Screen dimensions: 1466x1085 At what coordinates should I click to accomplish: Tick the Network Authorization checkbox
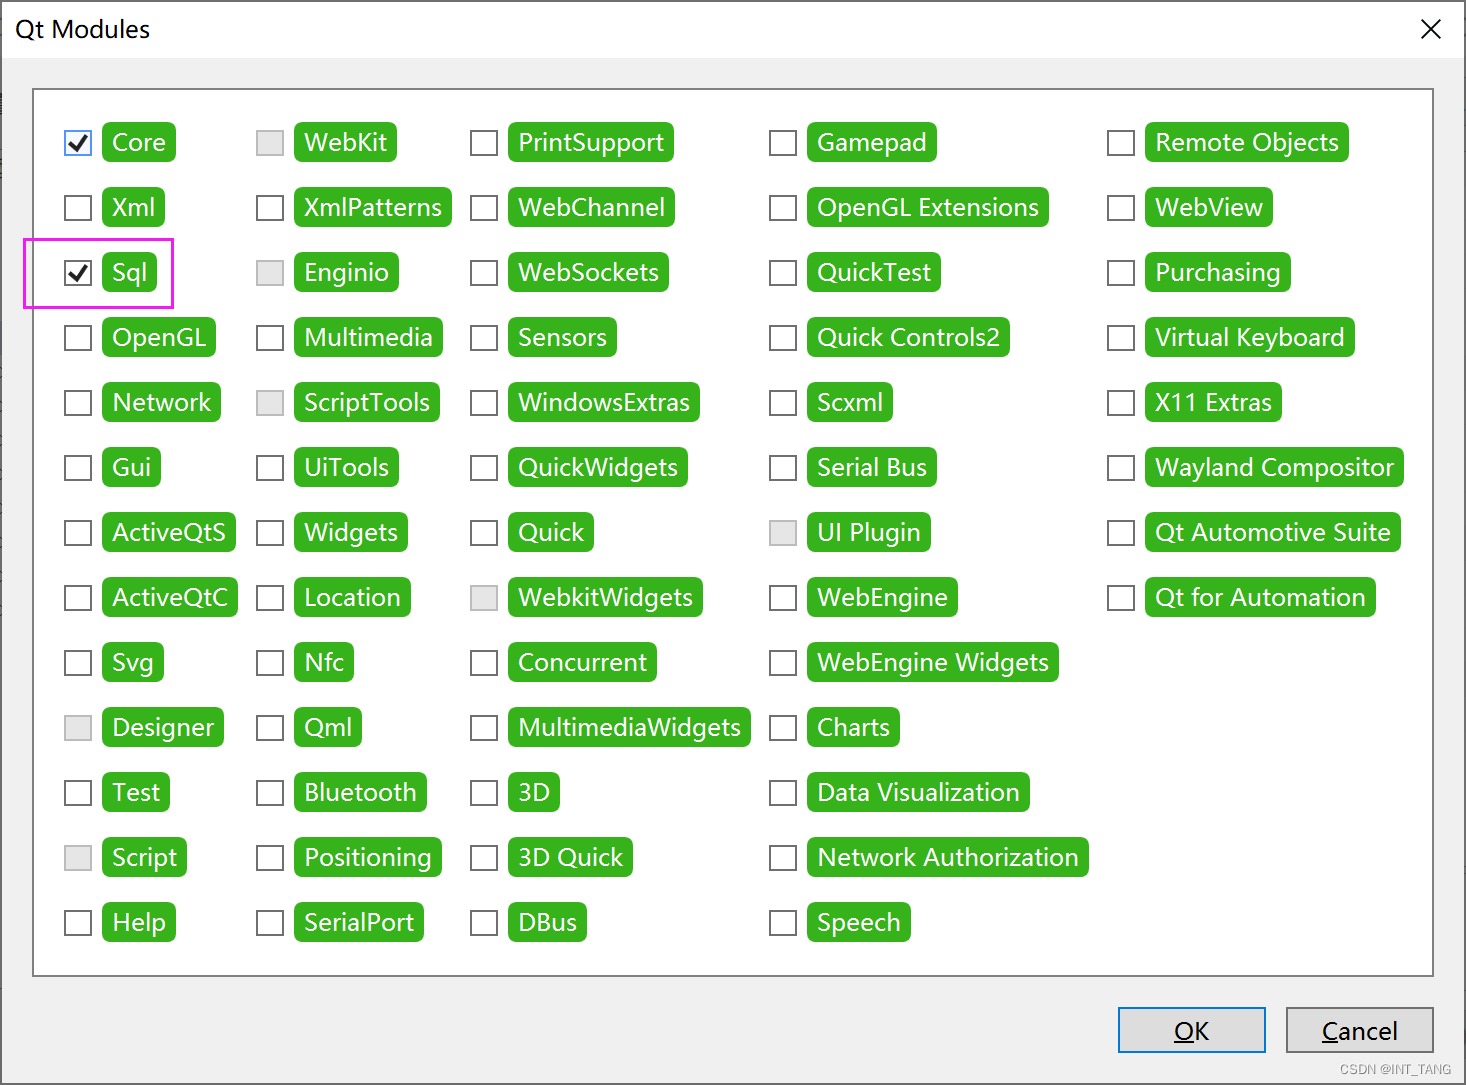pos(783,858)
